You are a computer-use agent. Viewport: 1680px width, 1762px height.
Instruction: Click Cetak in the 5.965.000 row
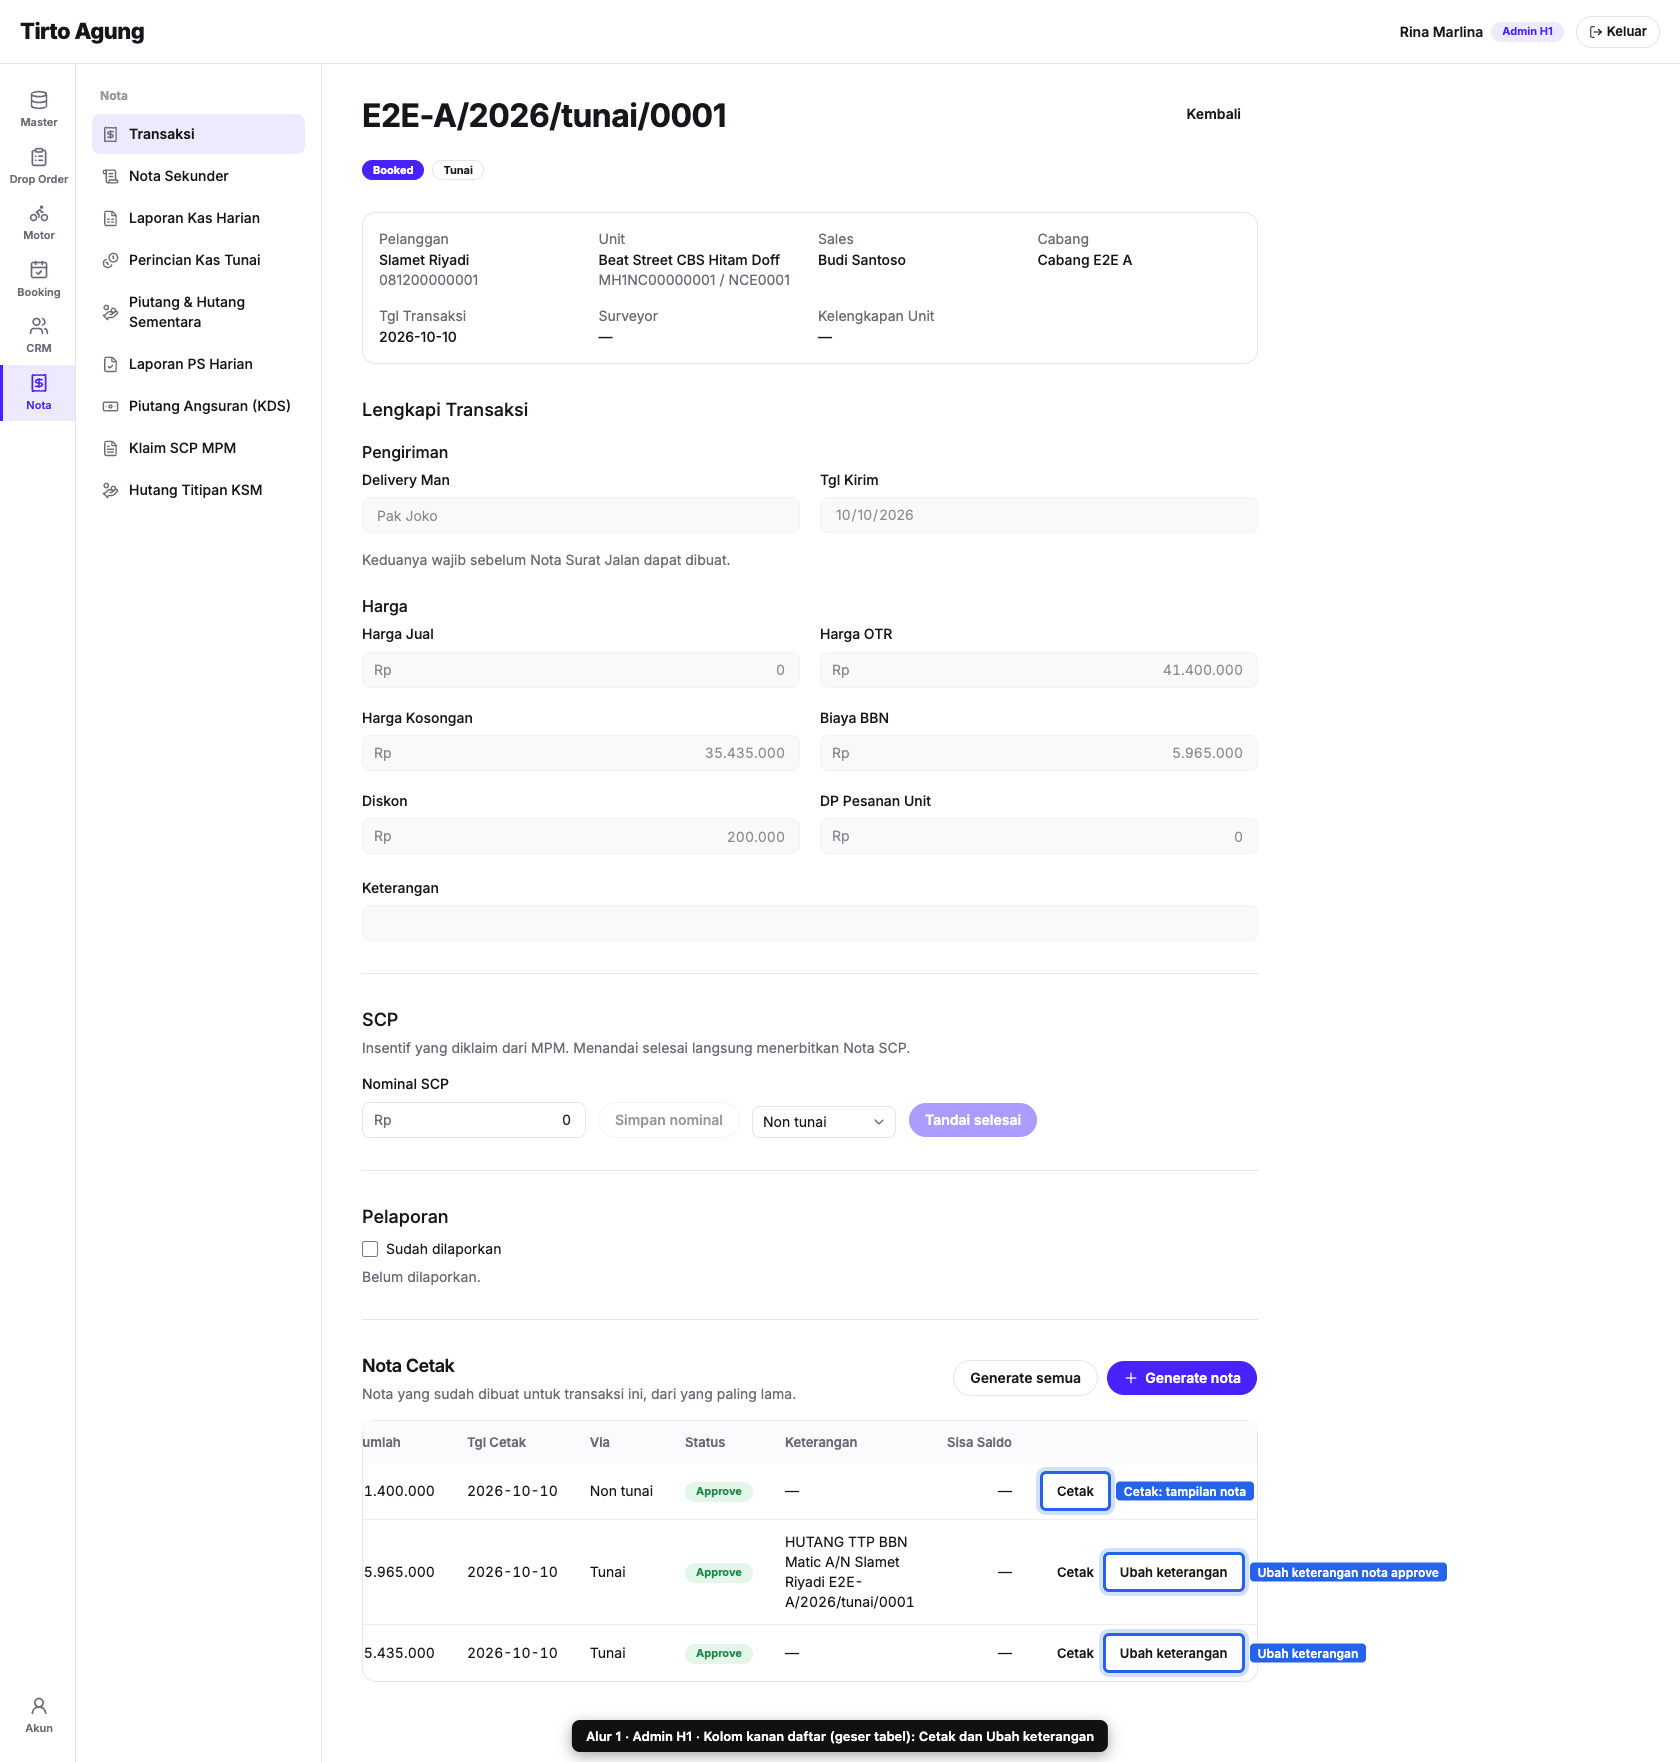click(1075, 1572)
